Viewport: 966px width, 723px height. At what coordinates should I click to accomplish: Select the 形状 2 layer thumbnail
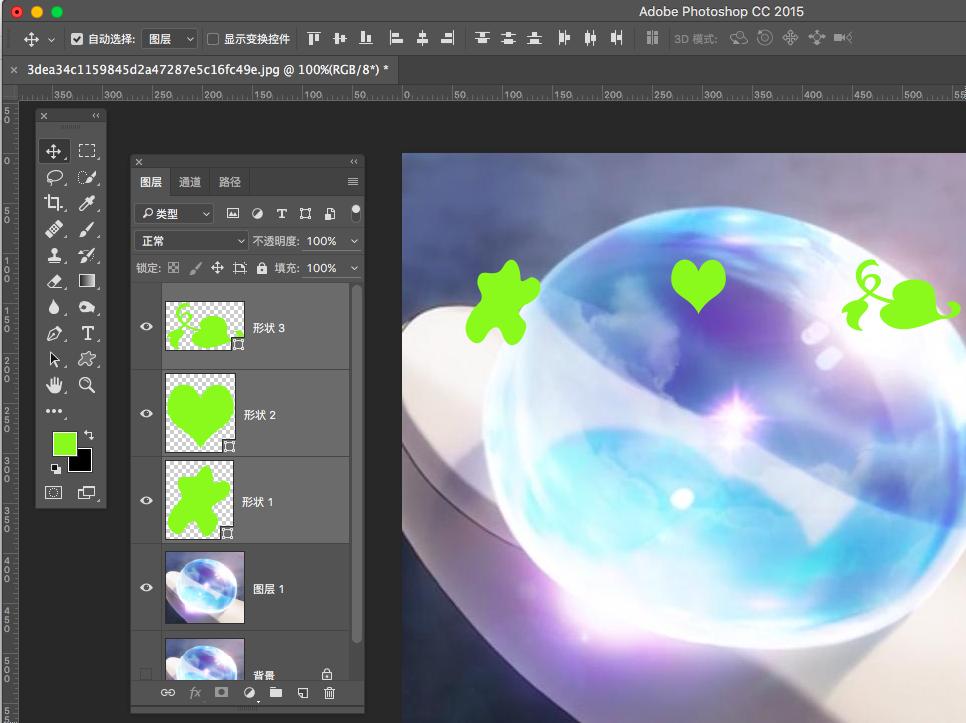tap(199, 413)
